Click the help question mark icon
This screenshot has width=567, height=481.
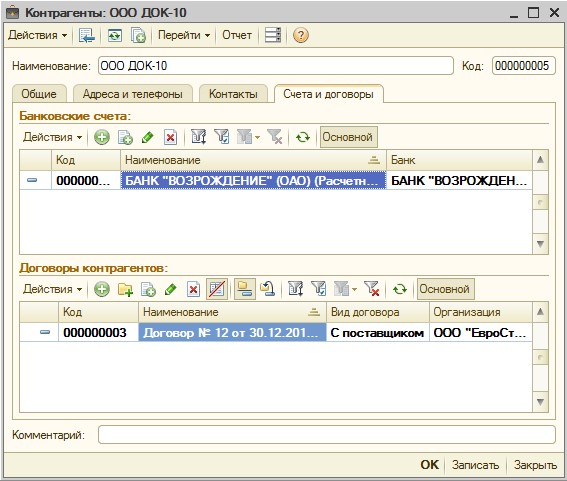pos(300,35)
